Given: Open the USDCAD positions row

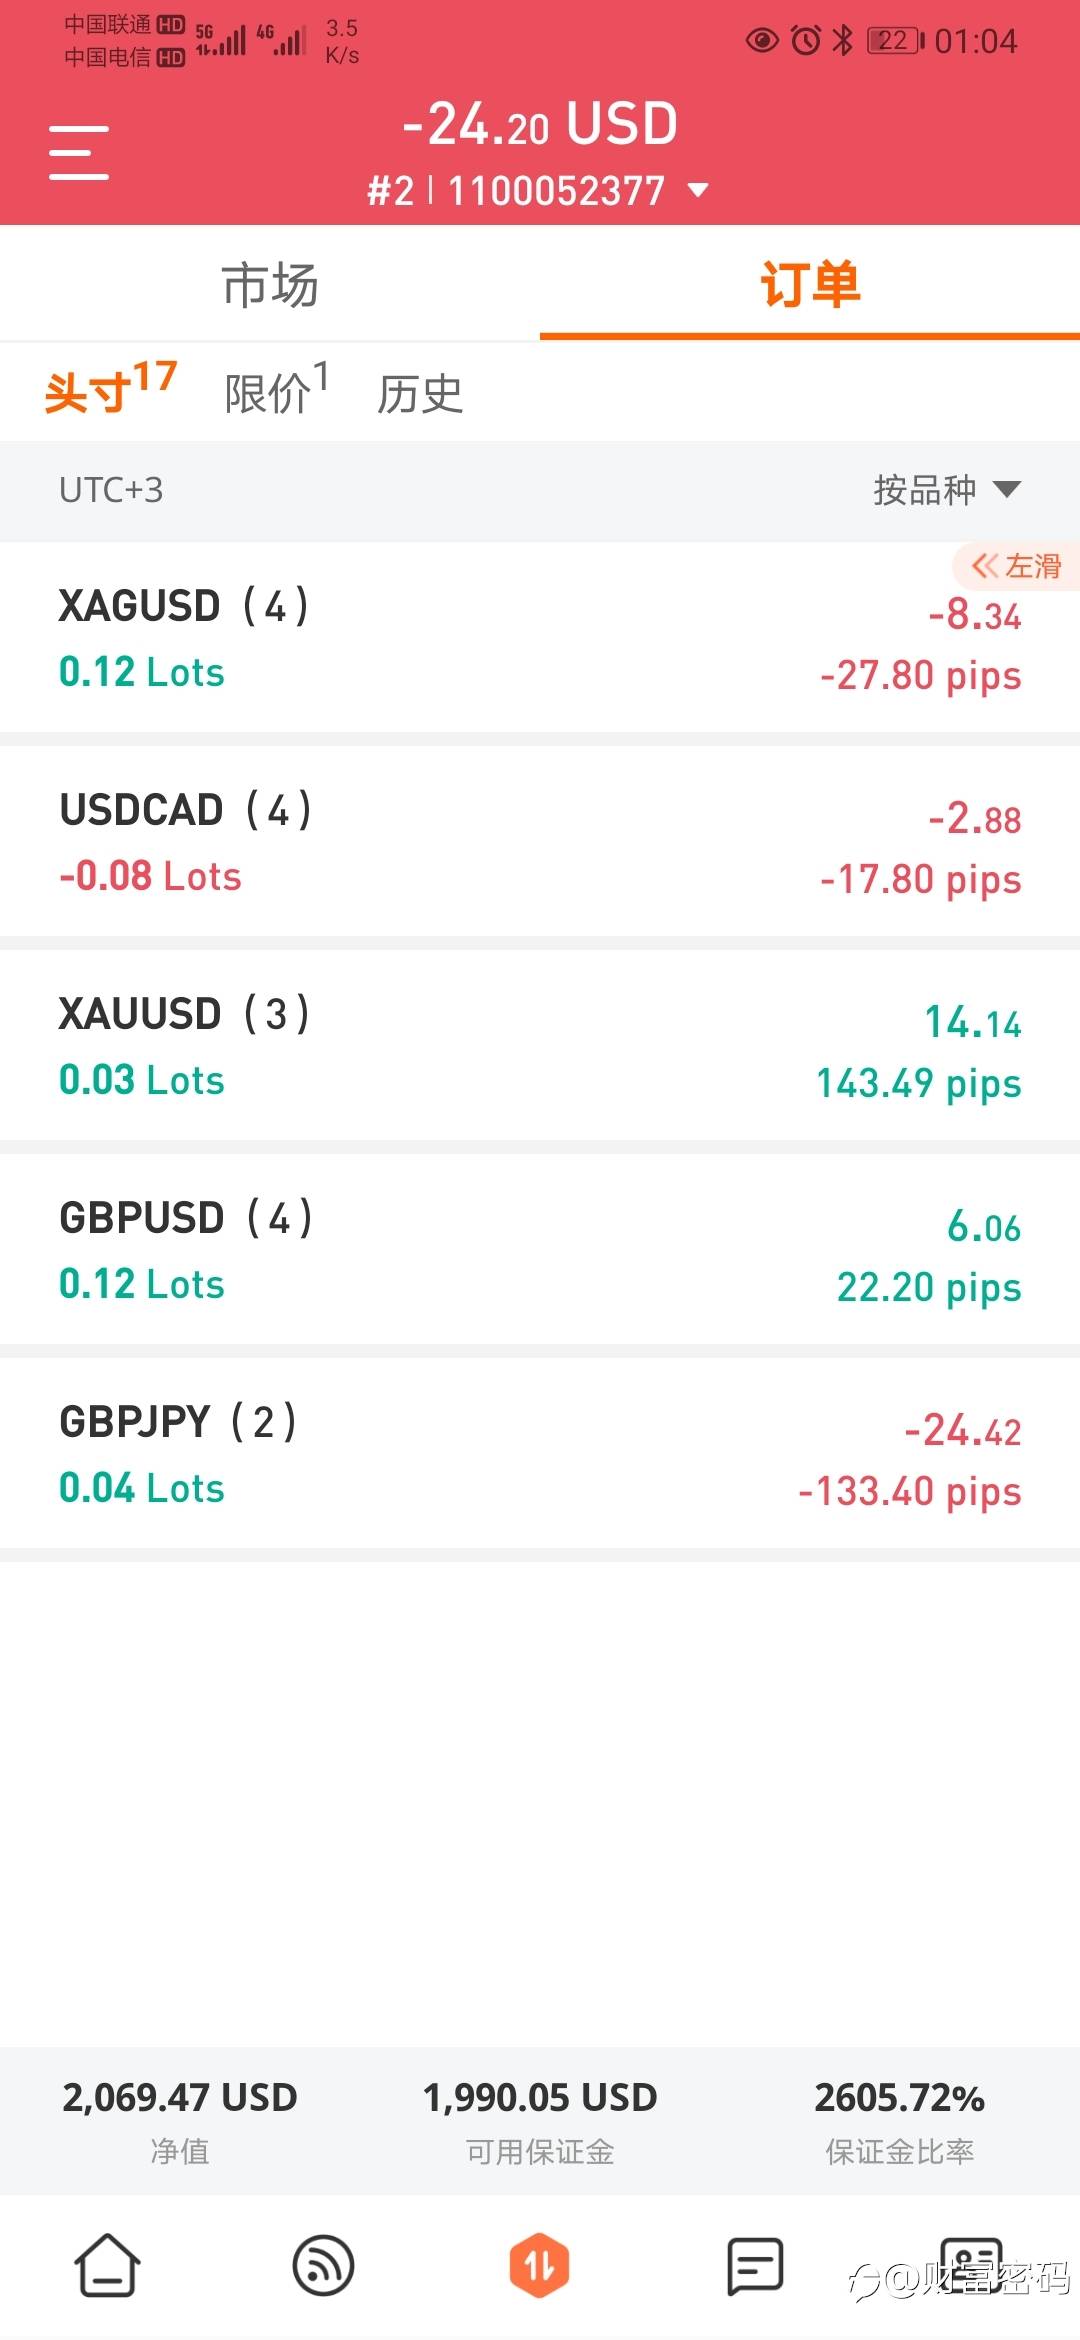Looking at the screenshot, I should [540, 842].
